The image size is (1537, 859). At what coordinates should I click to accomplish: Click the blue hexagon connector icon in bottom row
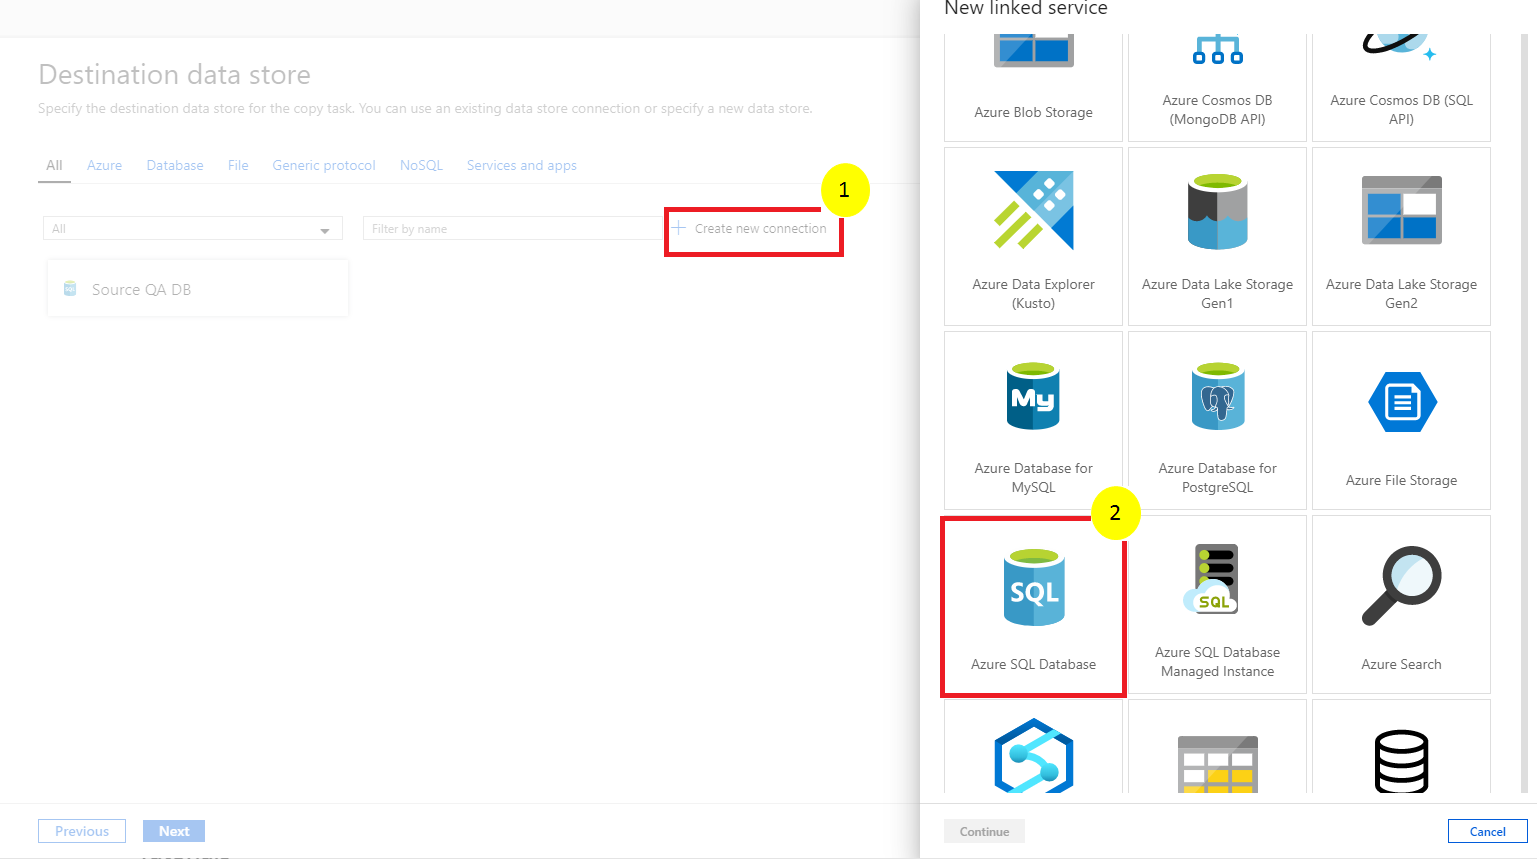(x=1033, y=756)
